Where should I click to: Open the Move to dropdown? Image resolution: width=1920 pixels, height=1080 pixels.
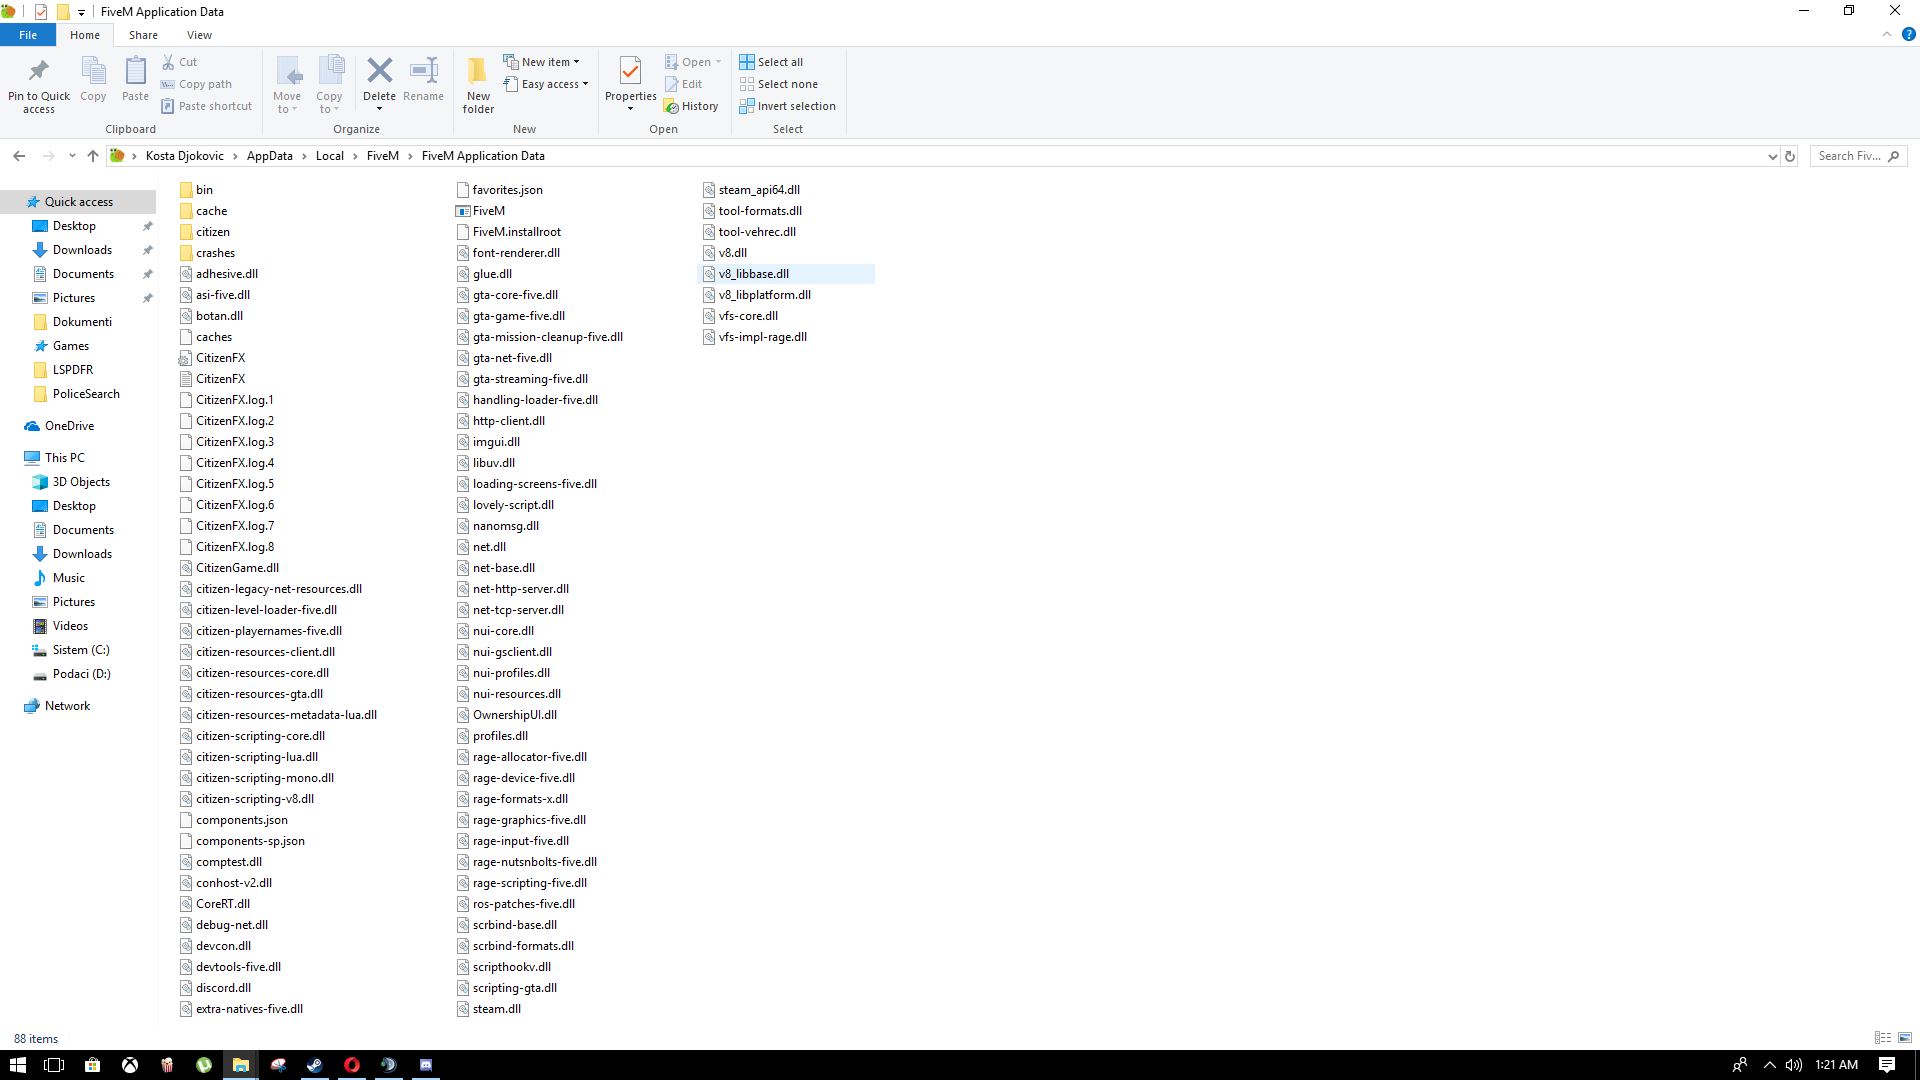[x=287, y=85]
